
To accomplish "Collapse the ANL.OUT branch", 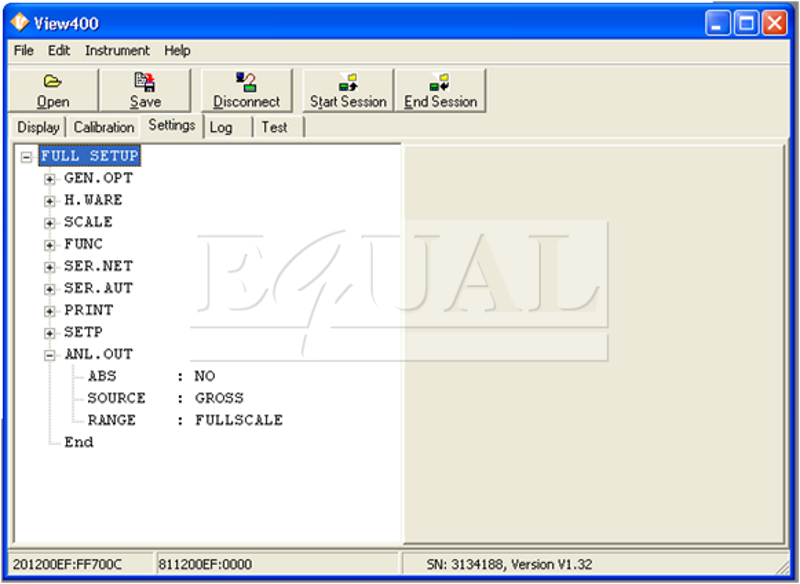I will point(49,354).
